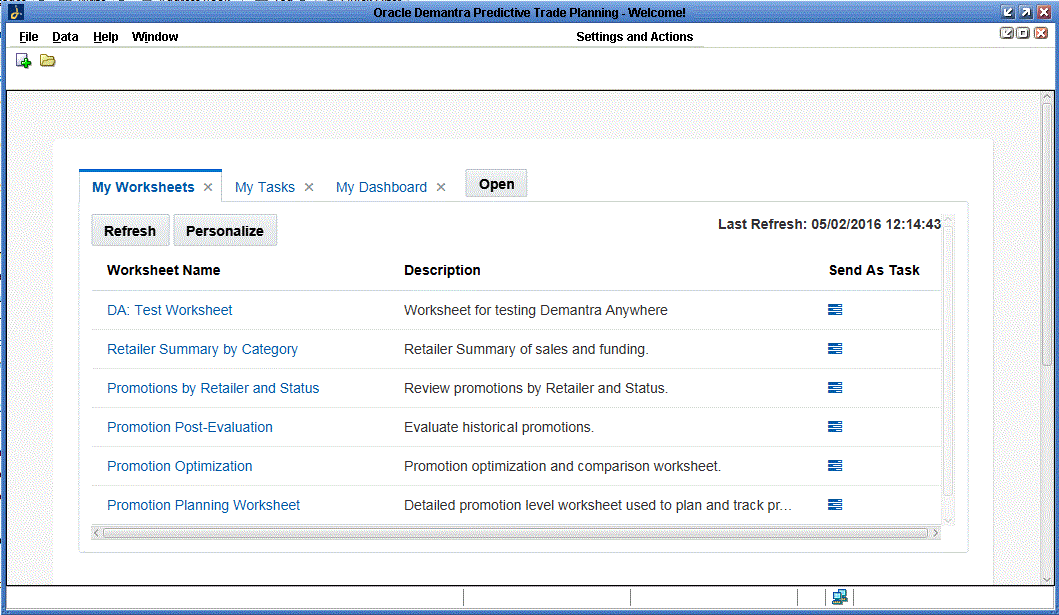
Task: Click the Demantra application icon in title bar
Action: 15,12
